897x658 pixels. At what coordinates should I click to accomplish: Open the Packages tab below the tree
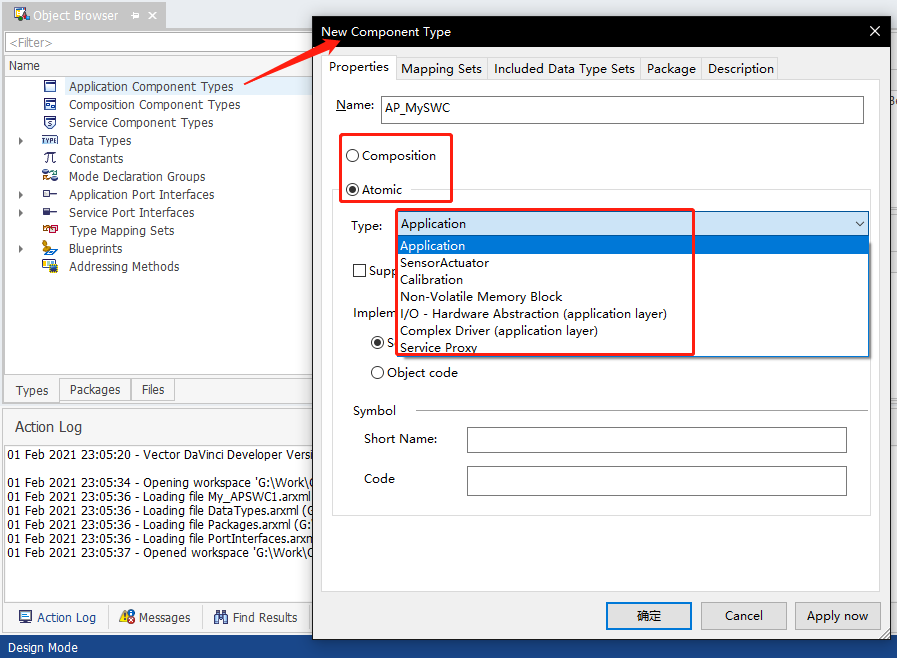tap(94, 389)
